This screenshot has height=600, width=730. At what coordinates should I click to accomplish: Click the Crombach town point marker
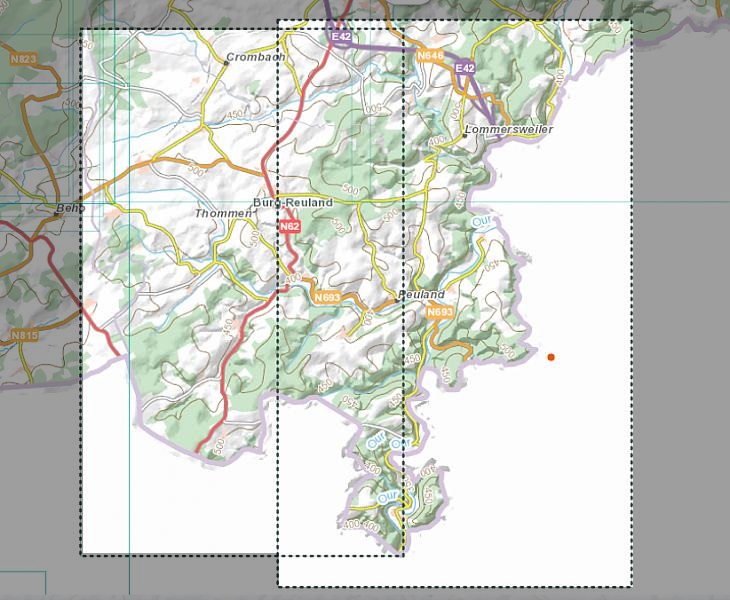tap(226, 64)
